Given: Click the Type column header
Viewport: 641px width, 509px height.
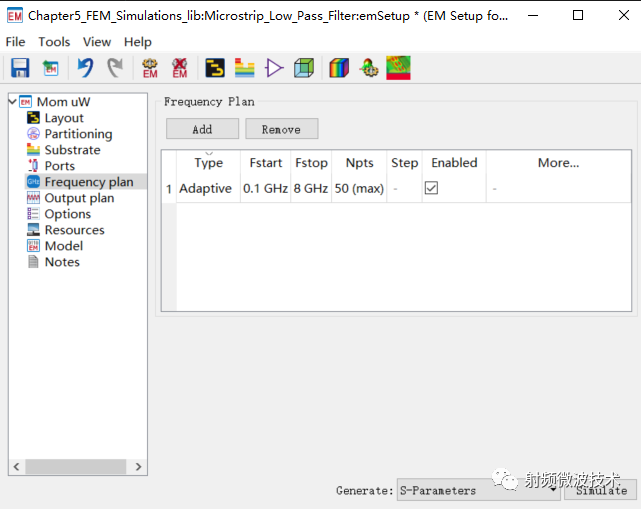Looking at the screenshot, I should click(208, 163).
